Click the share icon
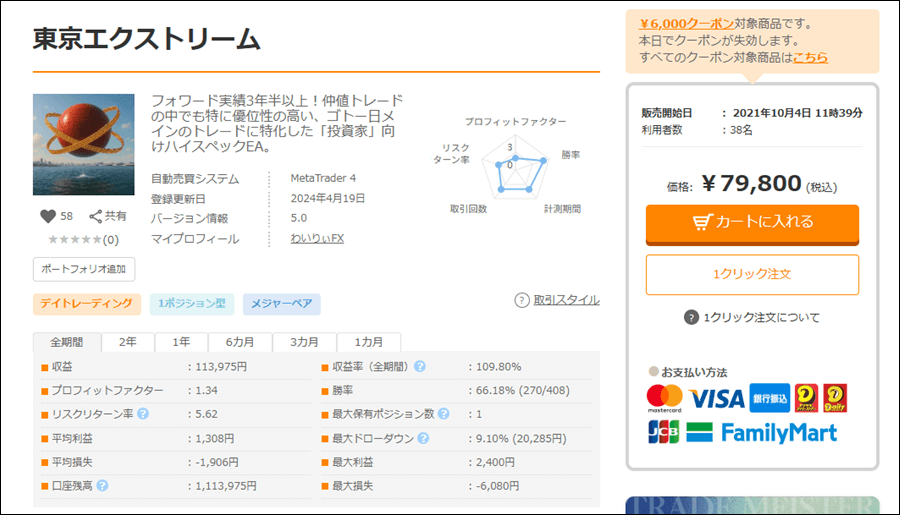Viewport: 900px width, 515px height. click(96, 216)
